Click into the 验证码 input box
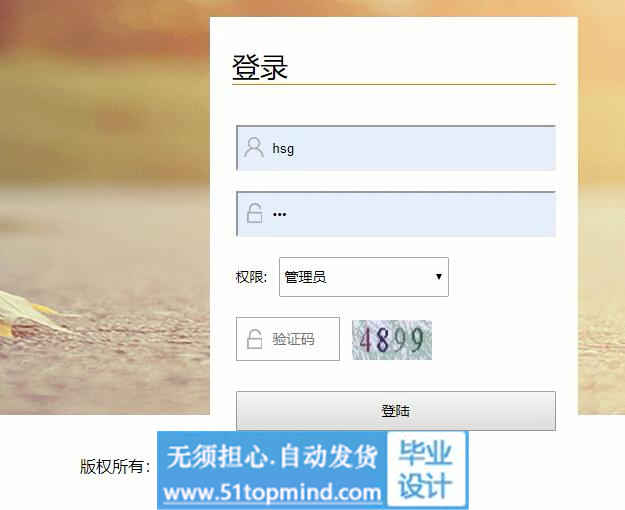This screenshot has width=625, height=510. [288, 339]
